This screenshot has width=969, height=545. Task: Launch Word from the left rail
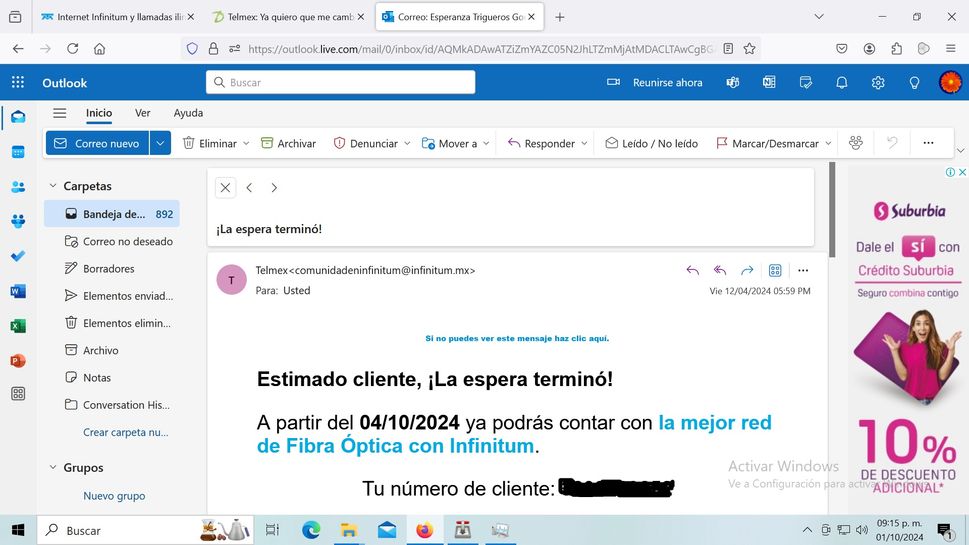pyautogui.click(x=18, y=291)
